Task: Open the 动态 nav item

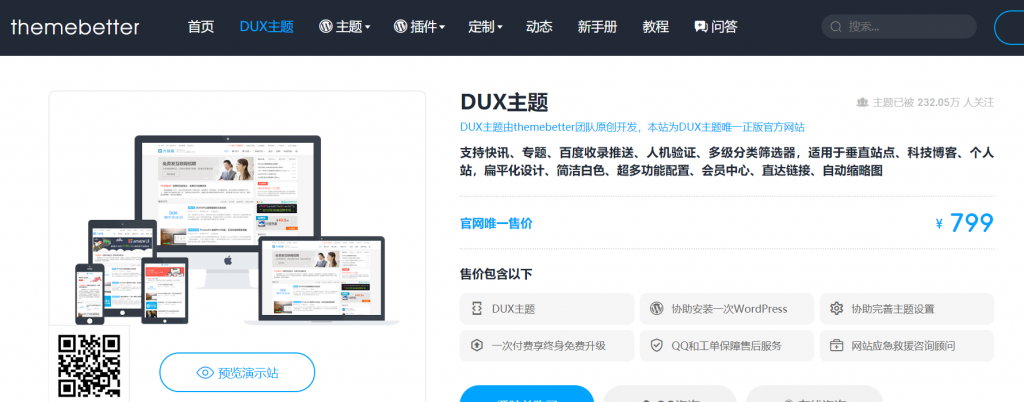Action: (539, 27)
